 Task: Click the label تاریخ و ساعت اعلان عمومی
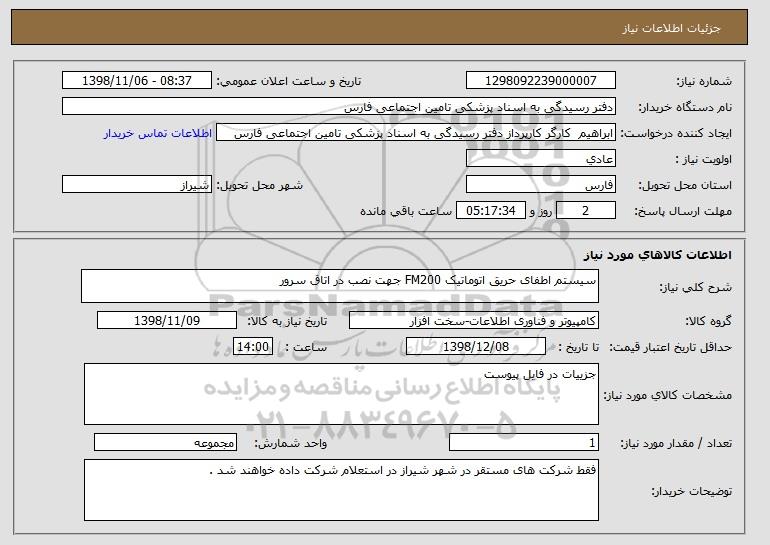[x=289, y=81]
